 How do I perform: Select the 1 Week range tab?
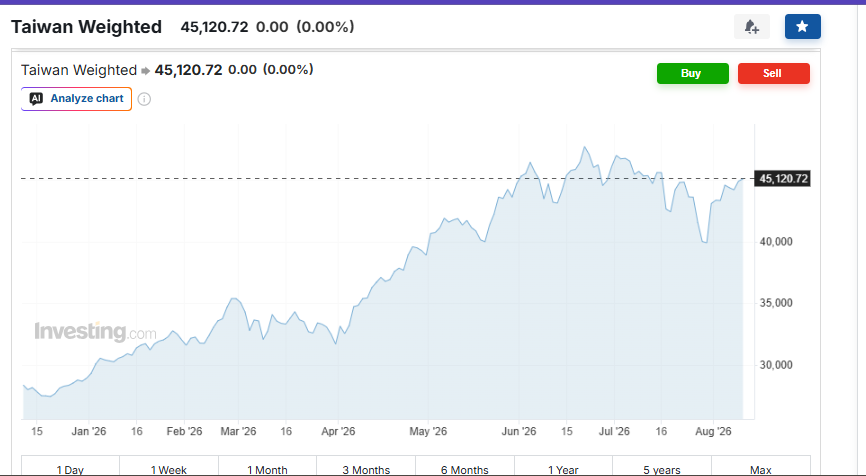tap(169, 466)
